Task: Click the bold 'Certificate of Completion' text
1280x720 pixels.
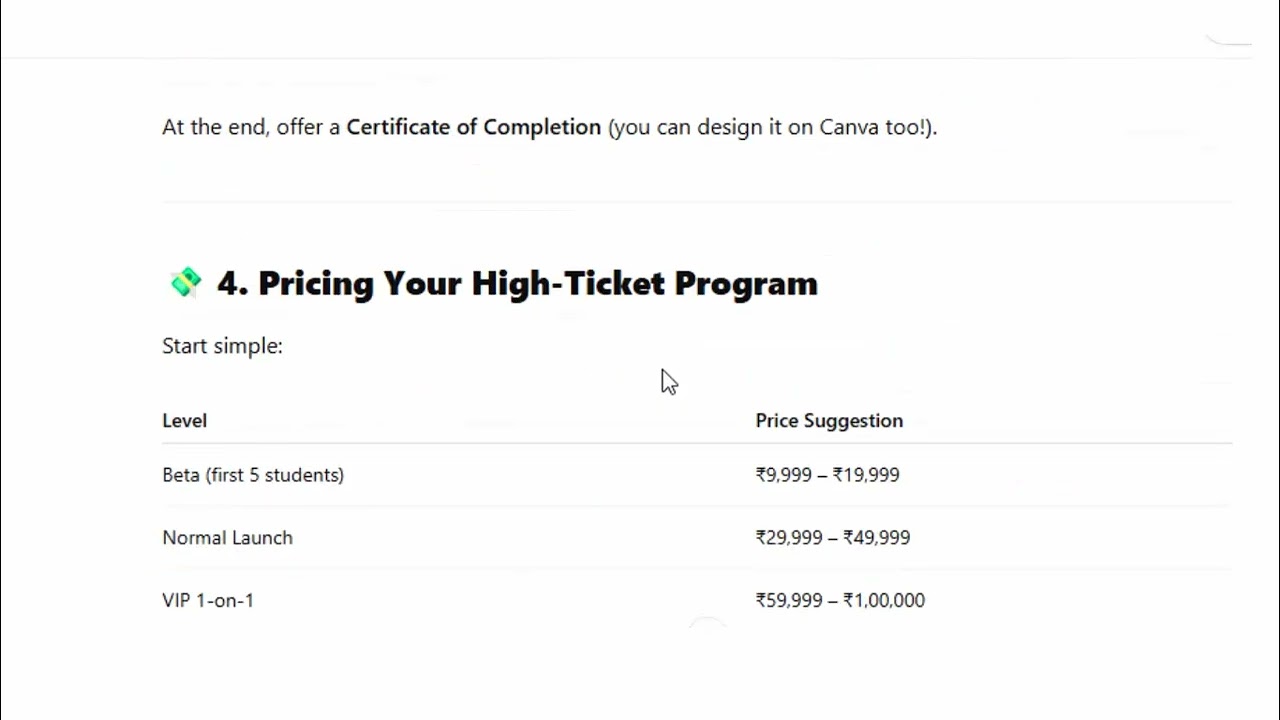Action: 474,127
